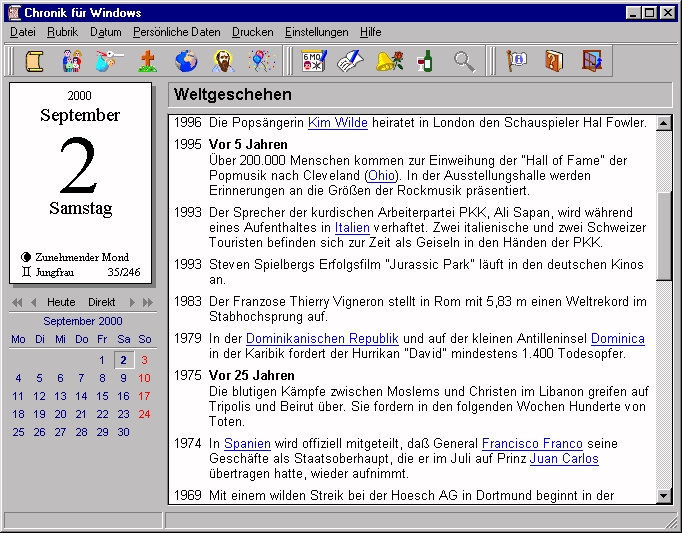The height and width of the screenshot is (533, 682).
Task: Open the Juan Carlos link
Action: click(564, 459)
